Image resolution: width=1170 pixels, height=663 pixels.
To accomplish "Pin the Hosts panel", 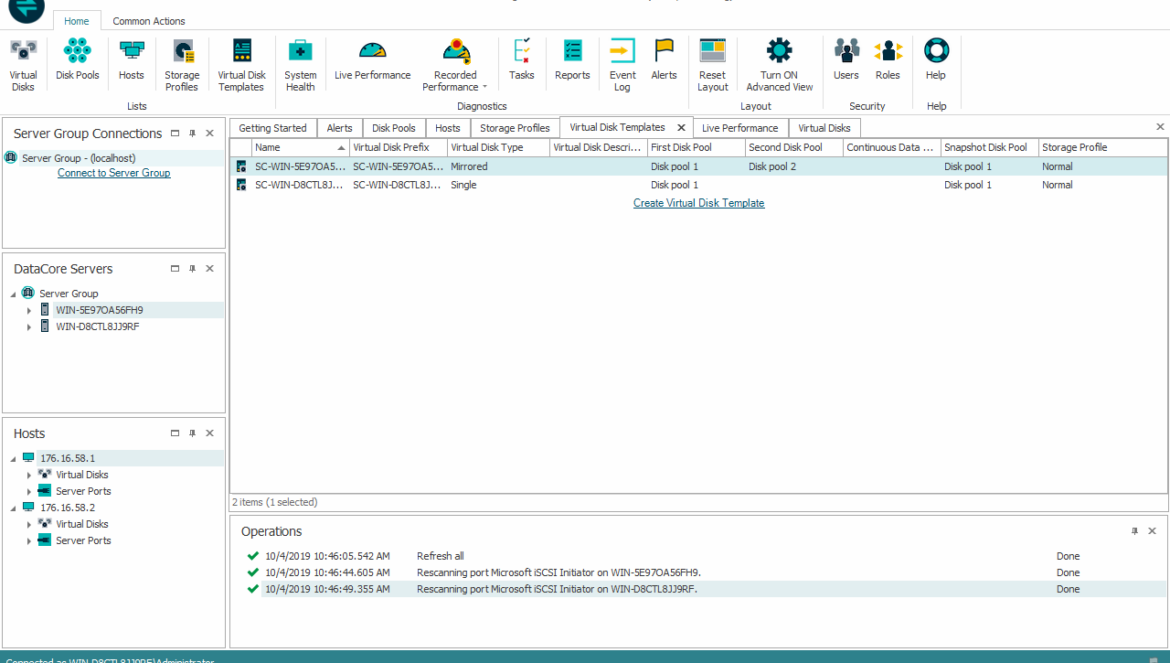I will [193, 433].
